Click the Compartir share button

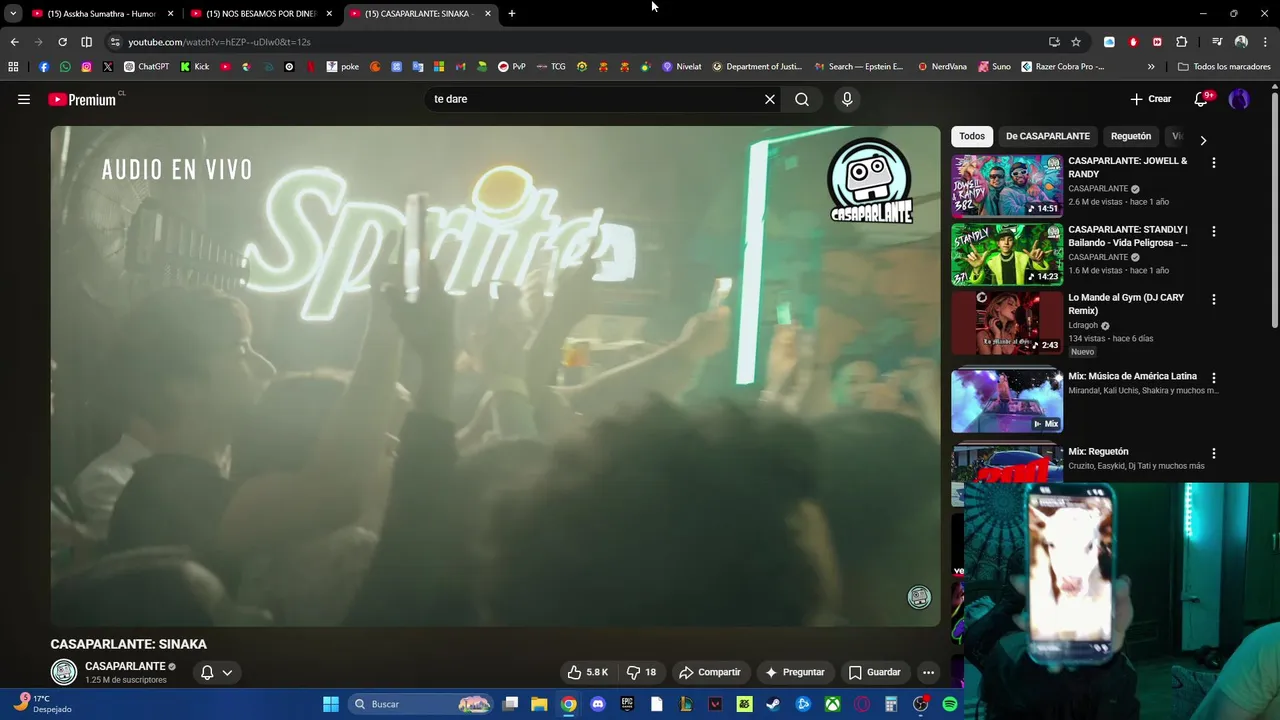pyautogui.click(x=710, y=672)
